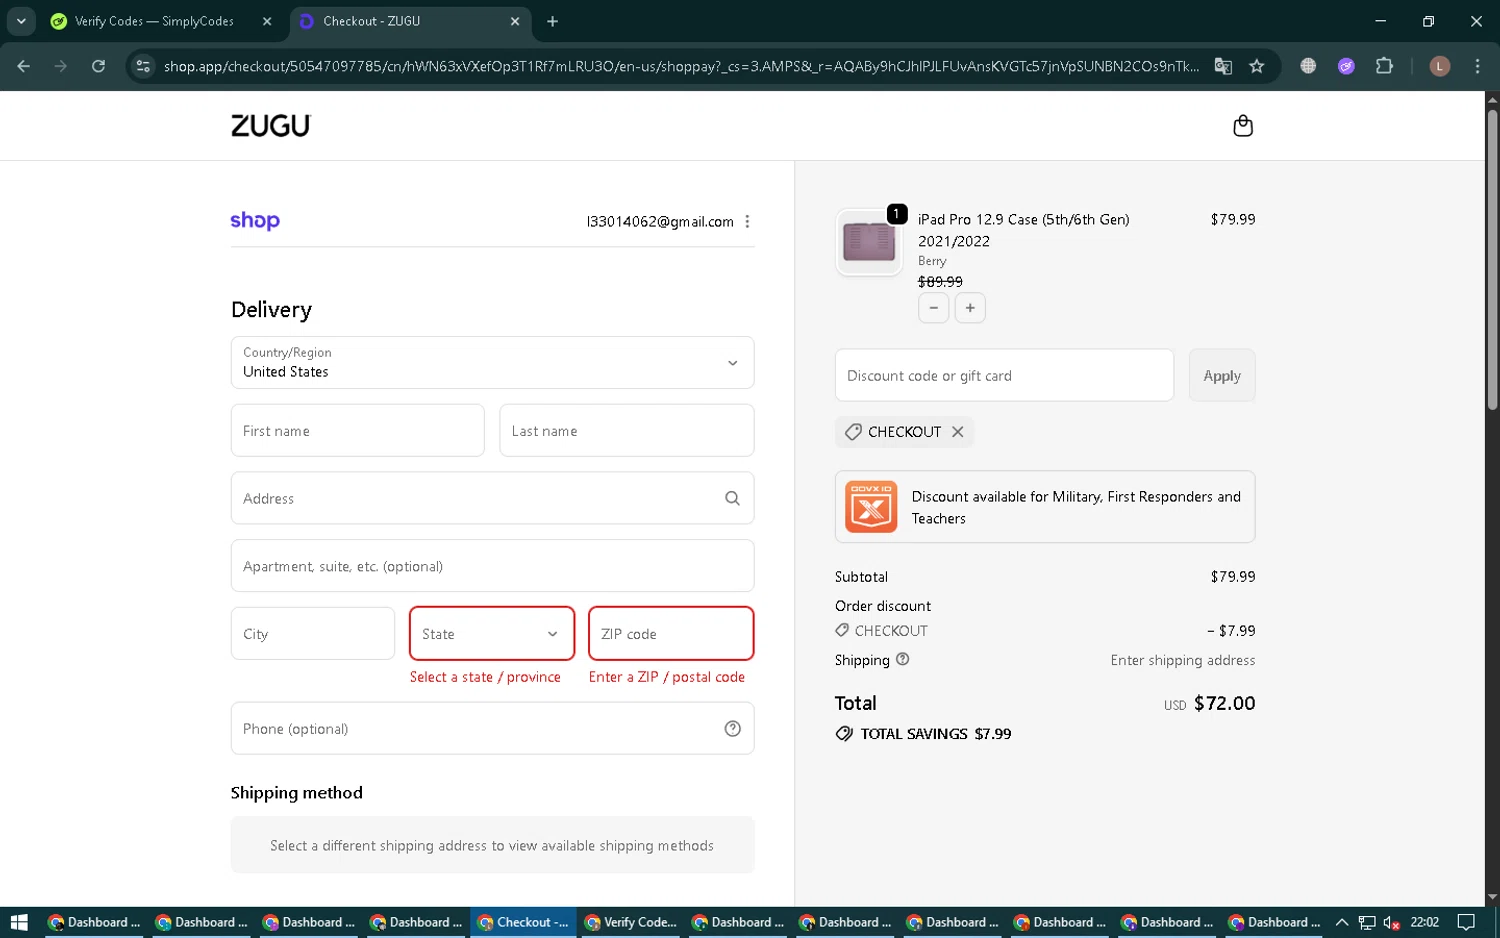This screenshot has width=1500, height=938.
Task: Open the State dropdown
Action: click(x=492, y=634)
